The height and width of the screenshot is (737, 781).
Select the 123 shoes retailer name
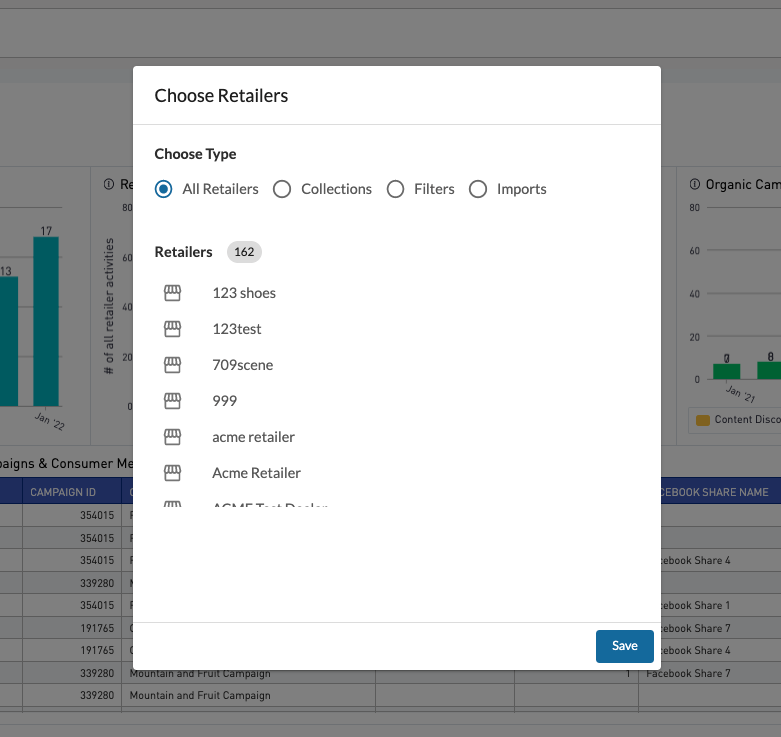pyautogui.click(x=244, y=293)
